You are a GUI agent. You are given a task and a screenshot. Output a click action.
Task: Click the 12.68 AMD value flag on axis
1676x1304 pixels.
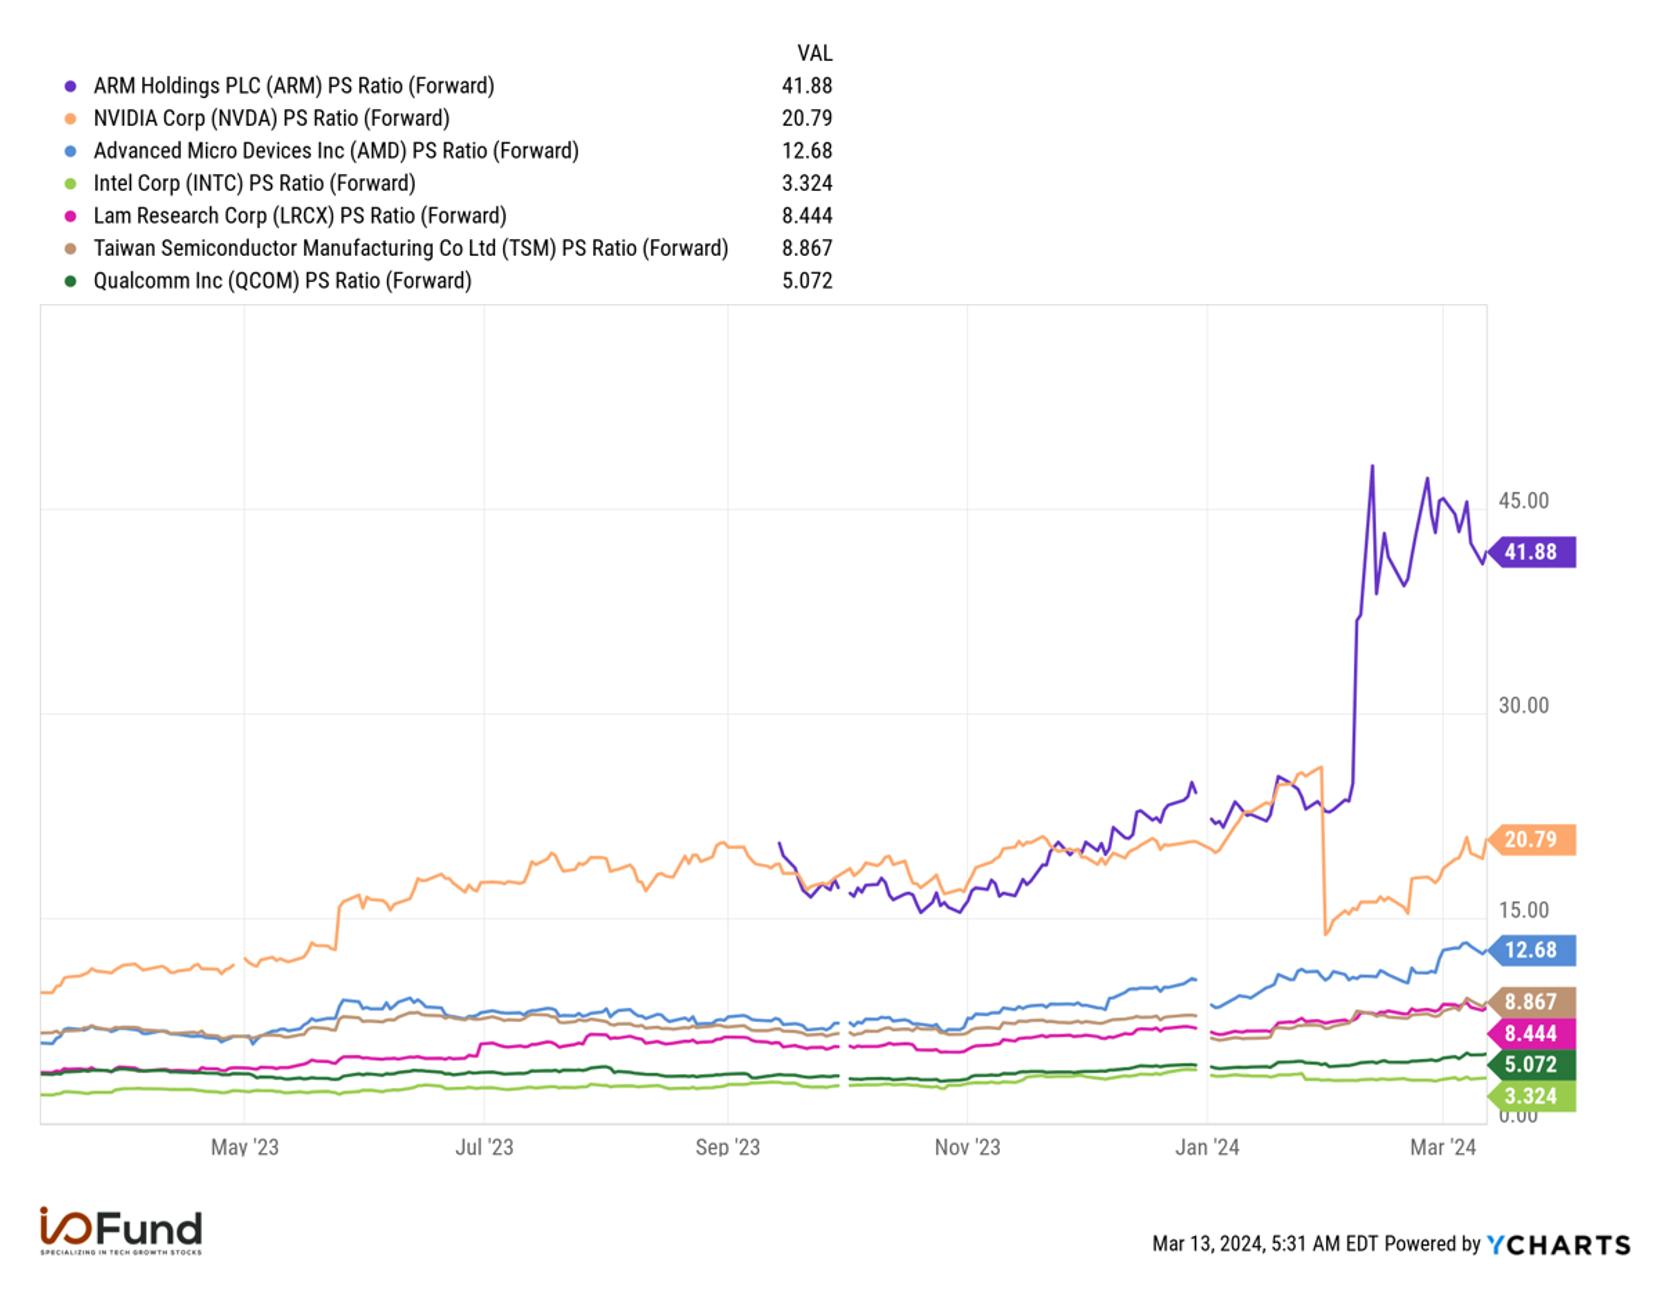(x=1531, y=950)
